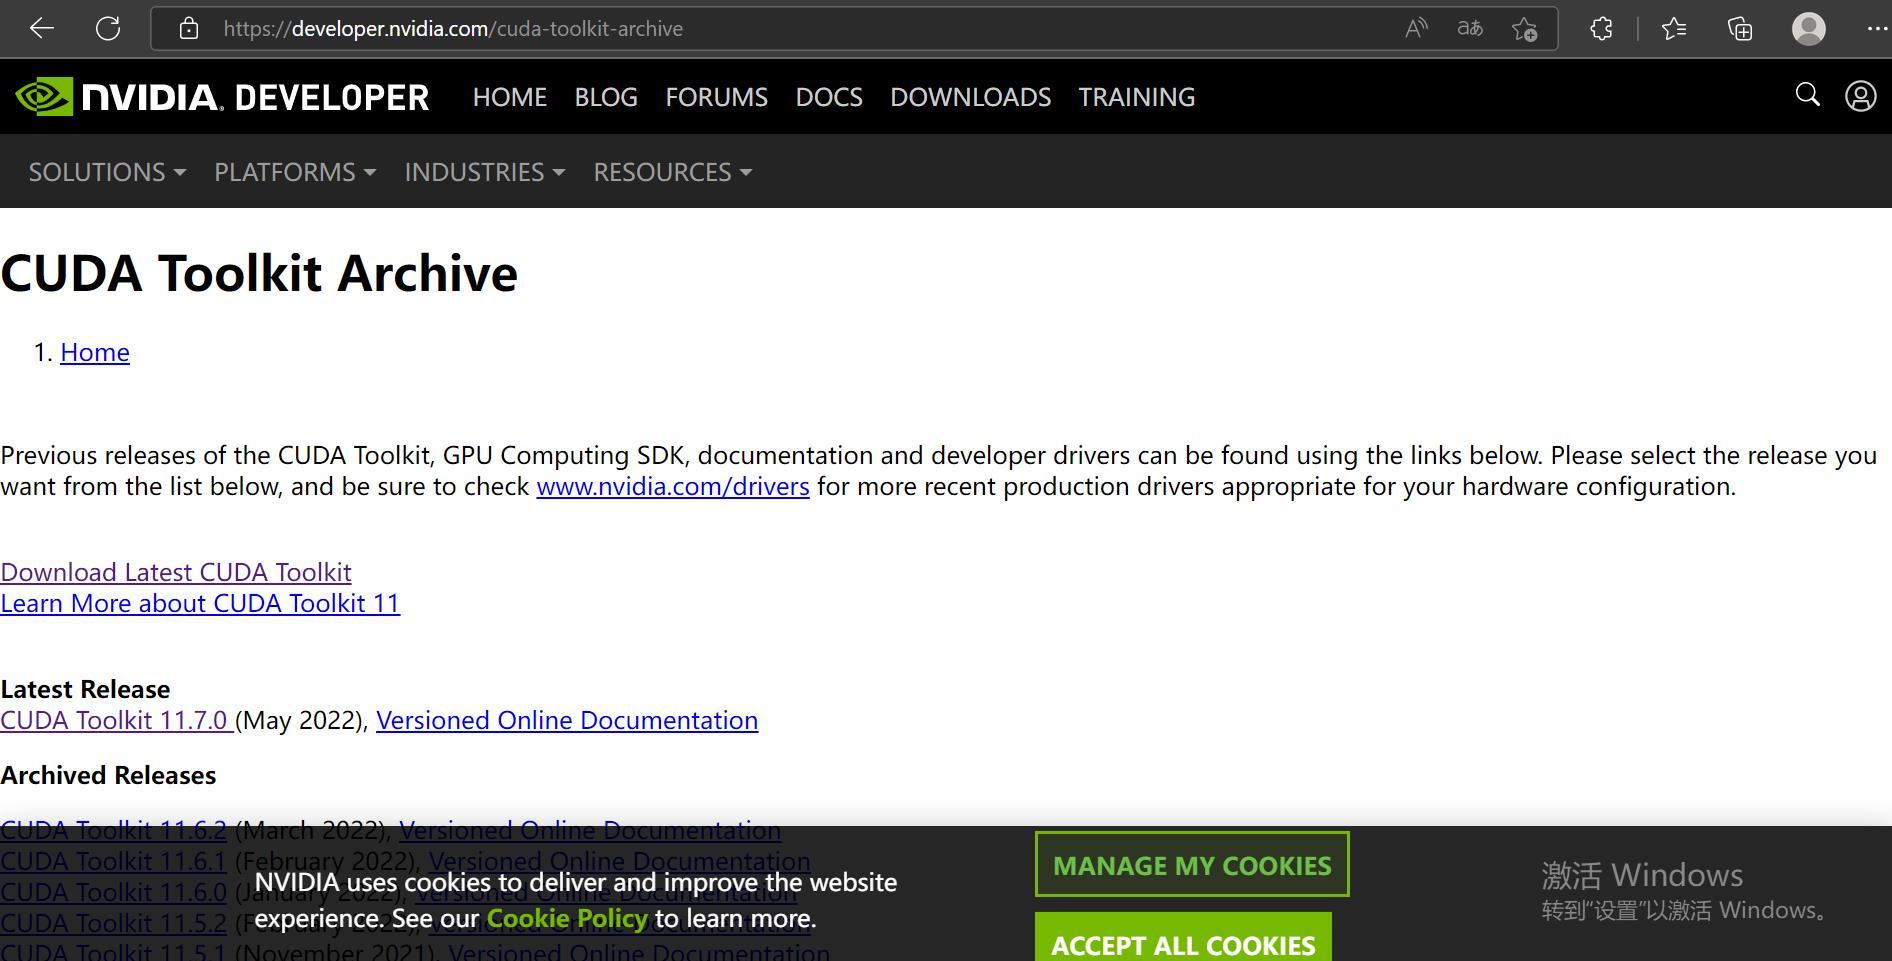1892x961 pixels.
Task: Expand the RESOURCES dropdown menu
Action: point(672,172)
